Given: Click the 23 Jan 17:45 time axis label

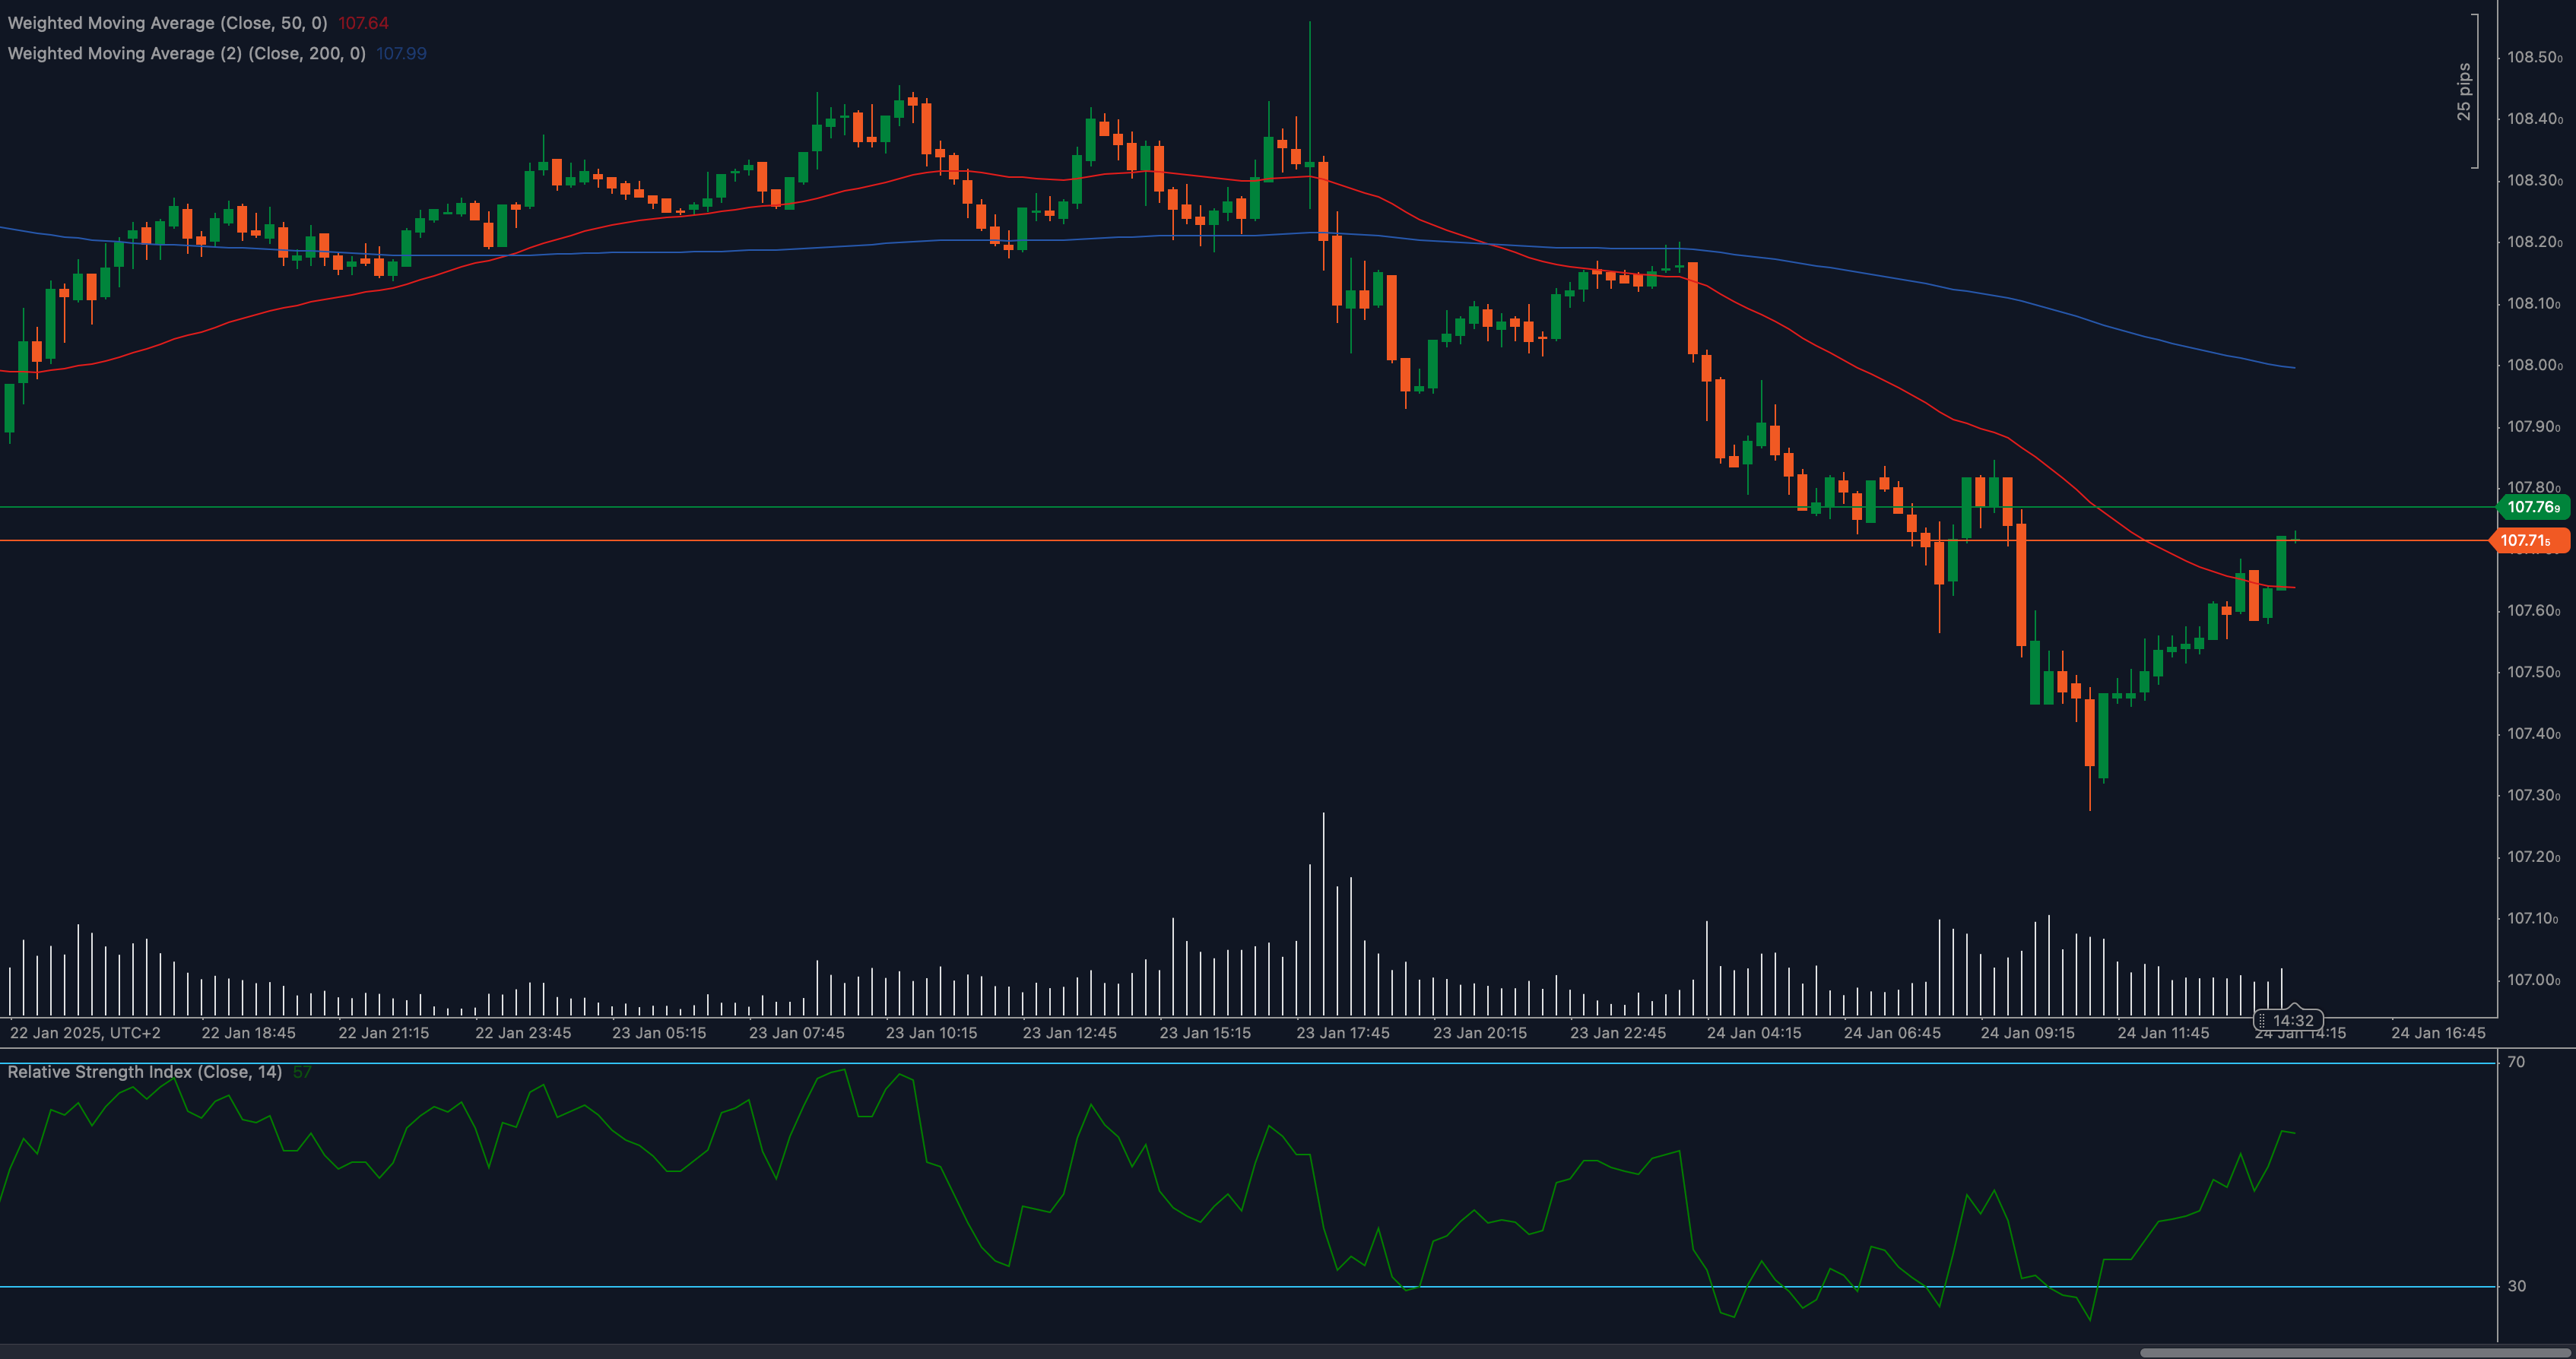Looking at the screenshot, I should pos(1343,1033).
